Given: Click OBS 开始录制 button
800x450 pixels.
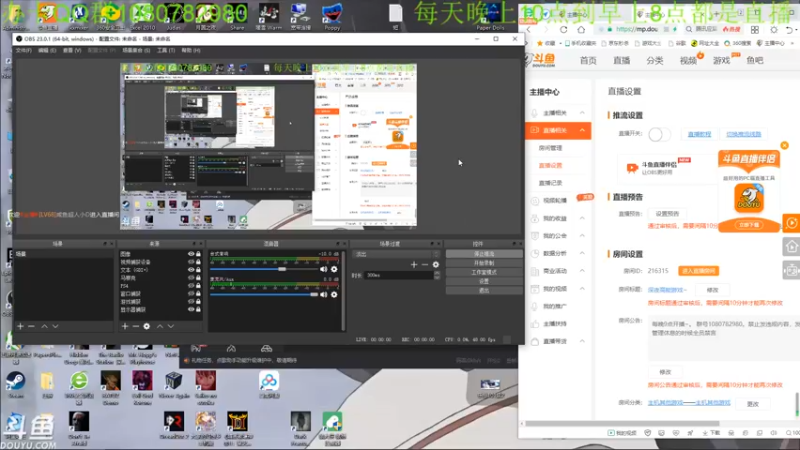Looking at the screenshot, I should click(x=484, y=263).
